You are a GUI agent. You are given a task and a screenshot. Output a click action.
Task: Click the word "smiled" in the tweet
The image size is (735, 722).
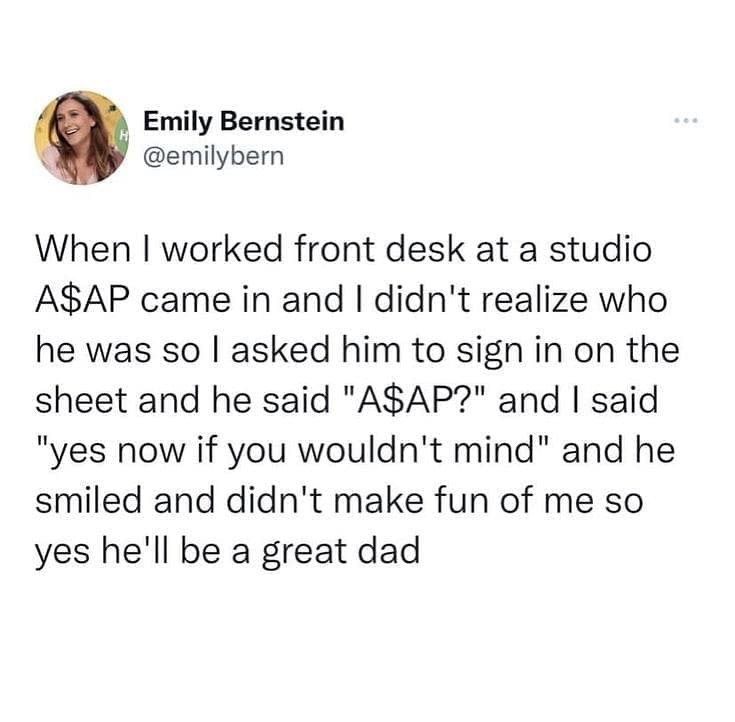(x=87, y=501)
